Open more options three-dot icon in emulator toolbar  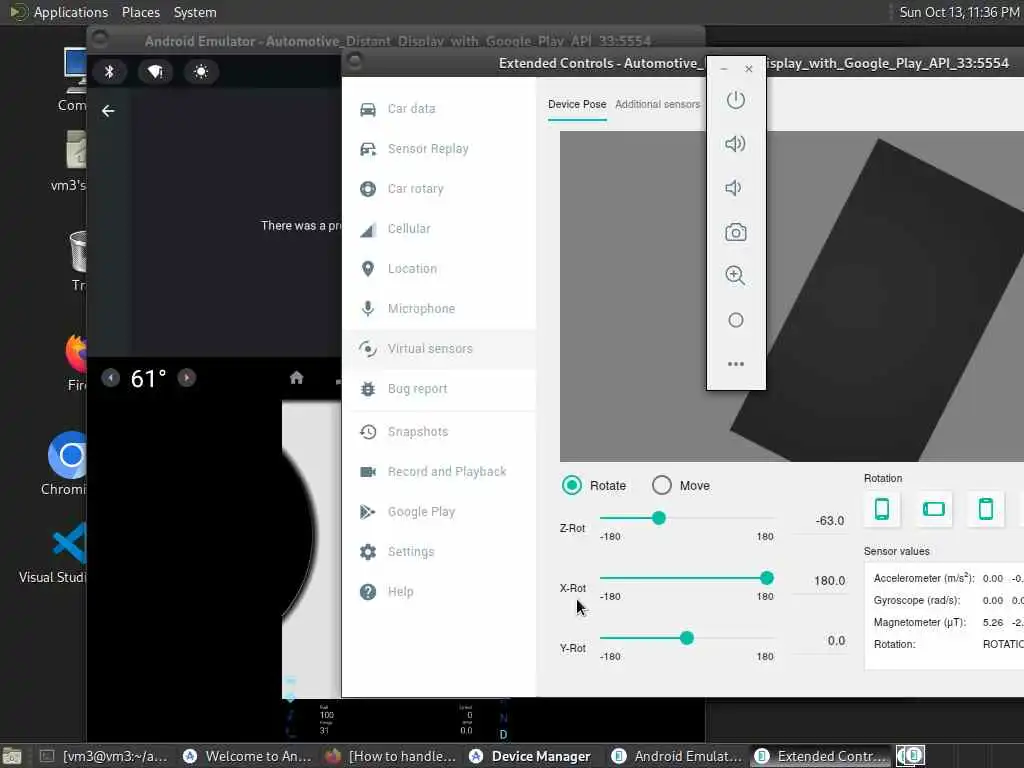[x=735, y=364]
